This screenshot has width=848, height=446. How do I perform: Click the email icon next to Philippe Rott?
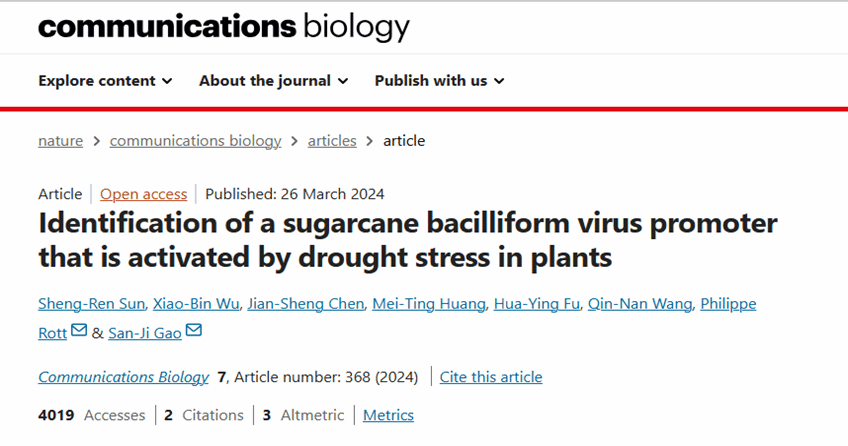point(78,331)
